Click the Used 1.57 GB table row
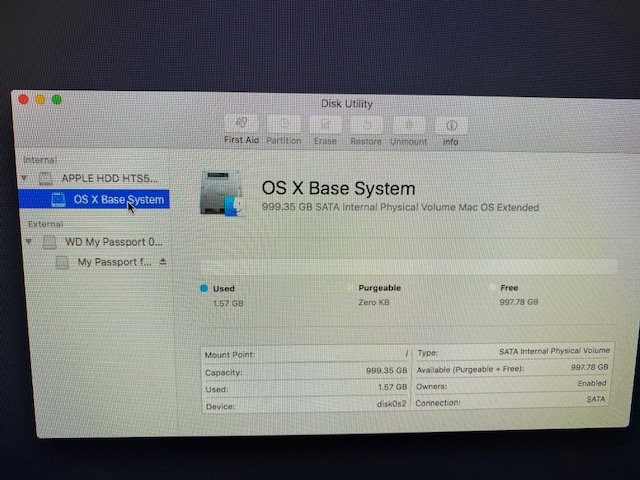640x480 pixels. pos(306,388)
